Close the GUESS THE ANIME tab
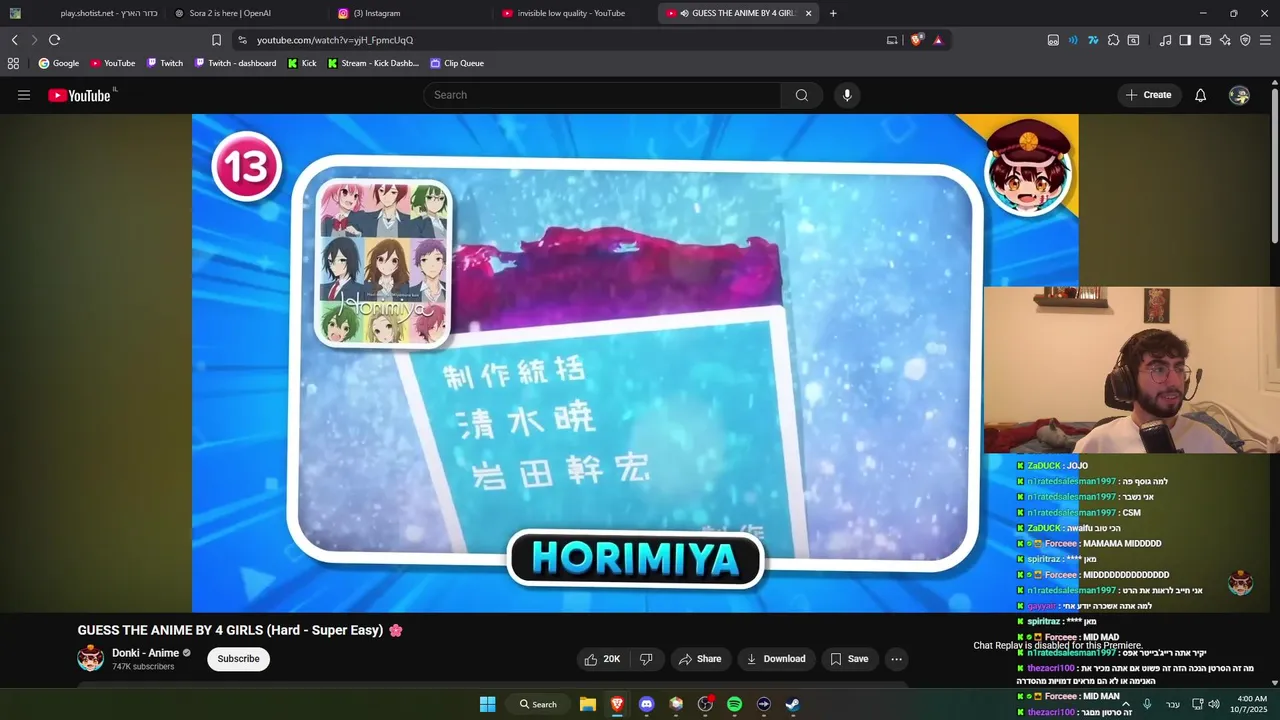The image size is (1280, 720). click(808, 13)
